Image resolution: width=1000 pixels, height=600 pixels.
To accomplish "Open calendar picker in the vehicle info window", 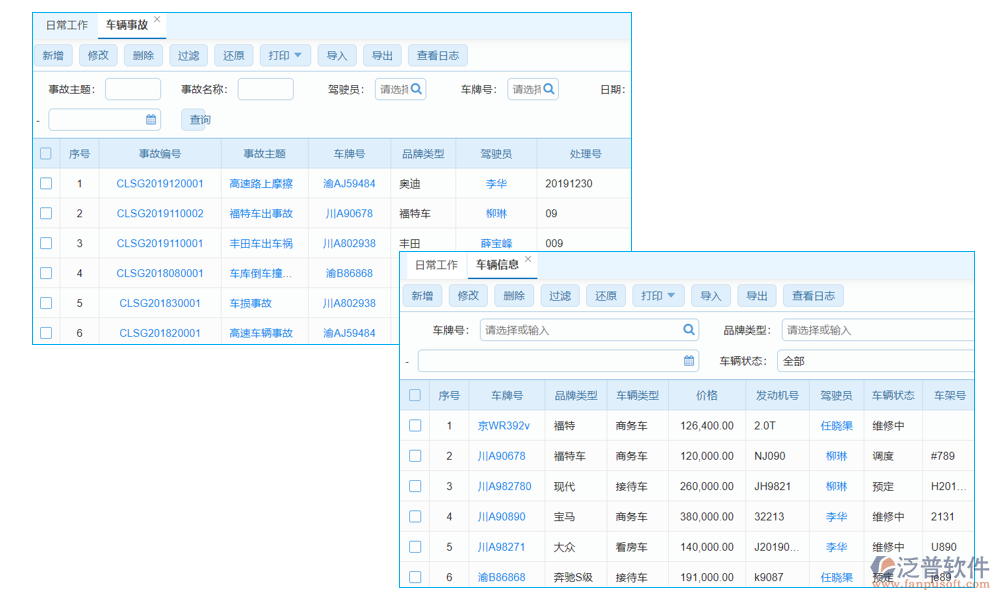I will tap(686, 360).
